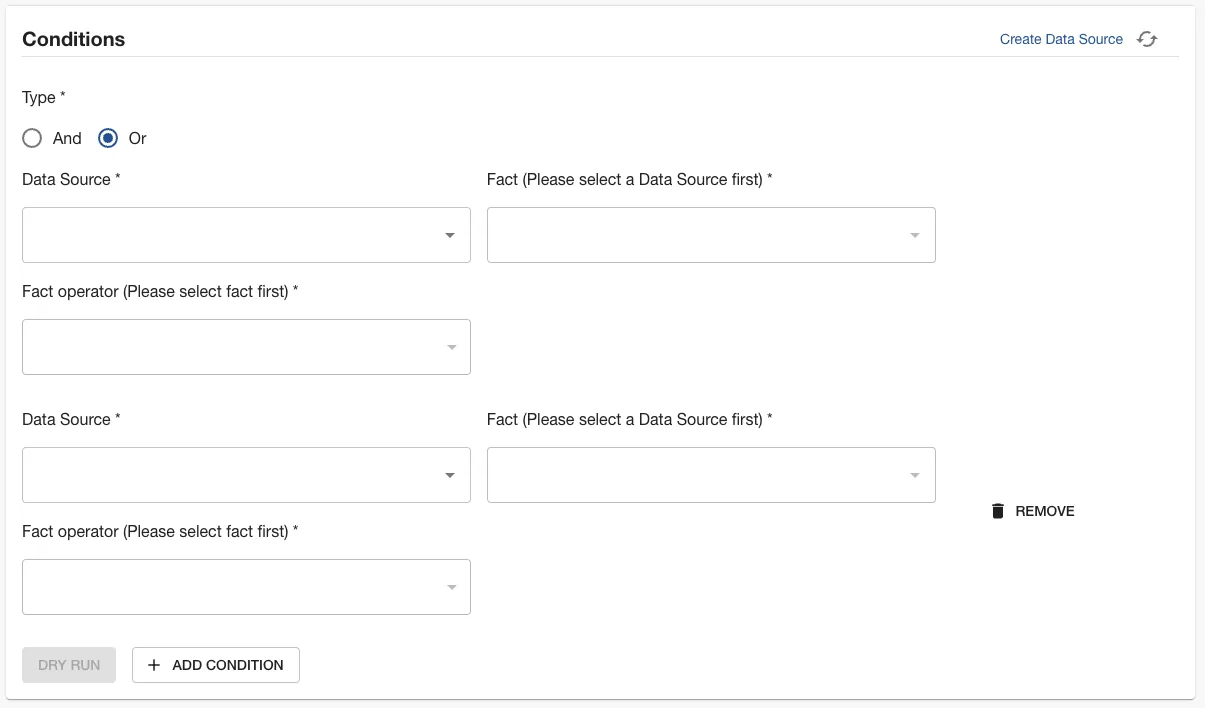The width and height of the screenshot is (1205, 708).
Task: Click the refresh icon beside Create Data Source
Action: pos(1147,39)
